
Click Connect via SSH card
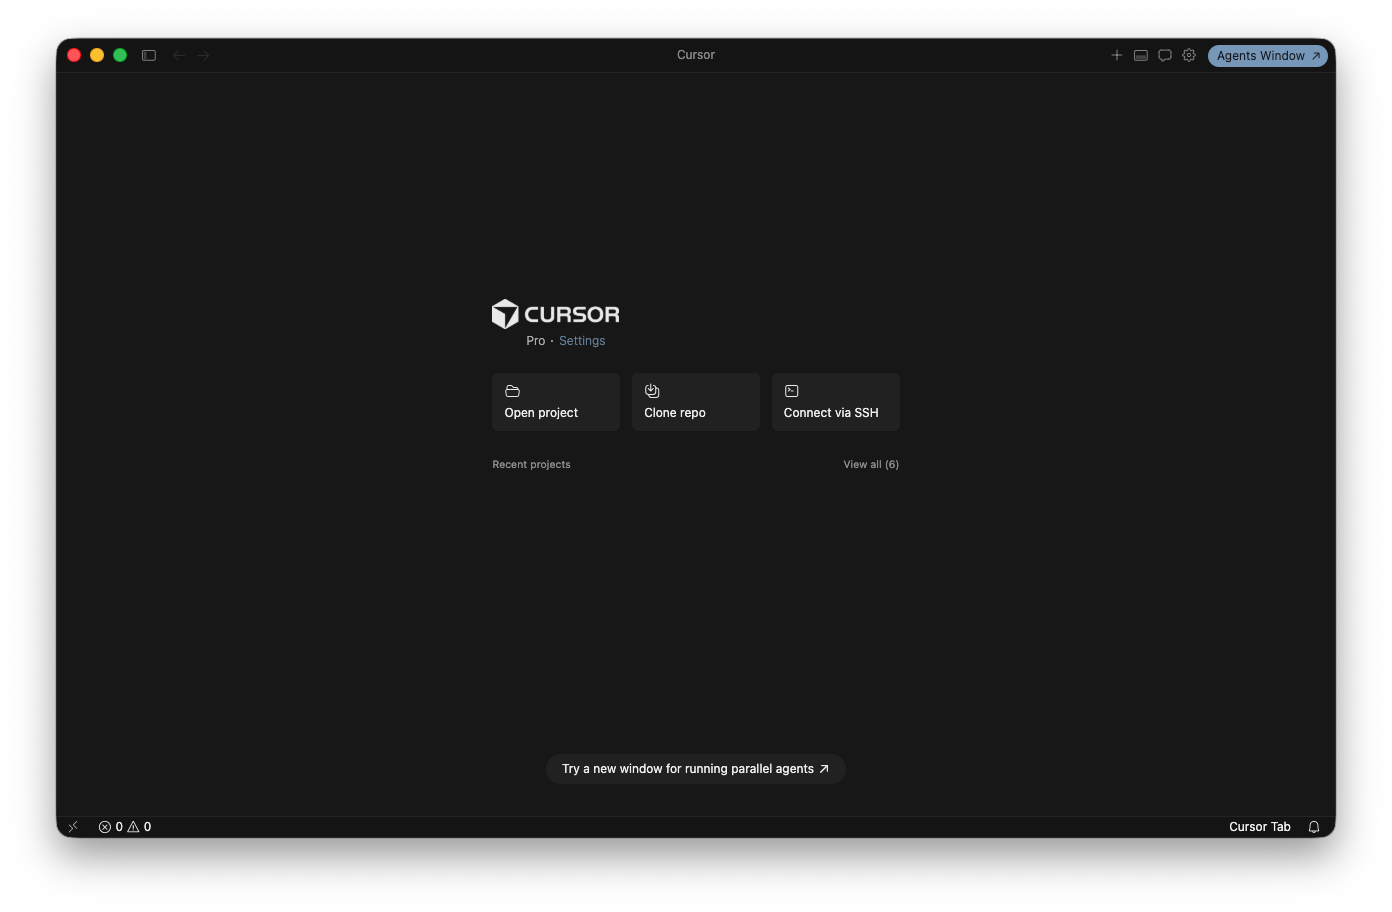pos(836,402)
